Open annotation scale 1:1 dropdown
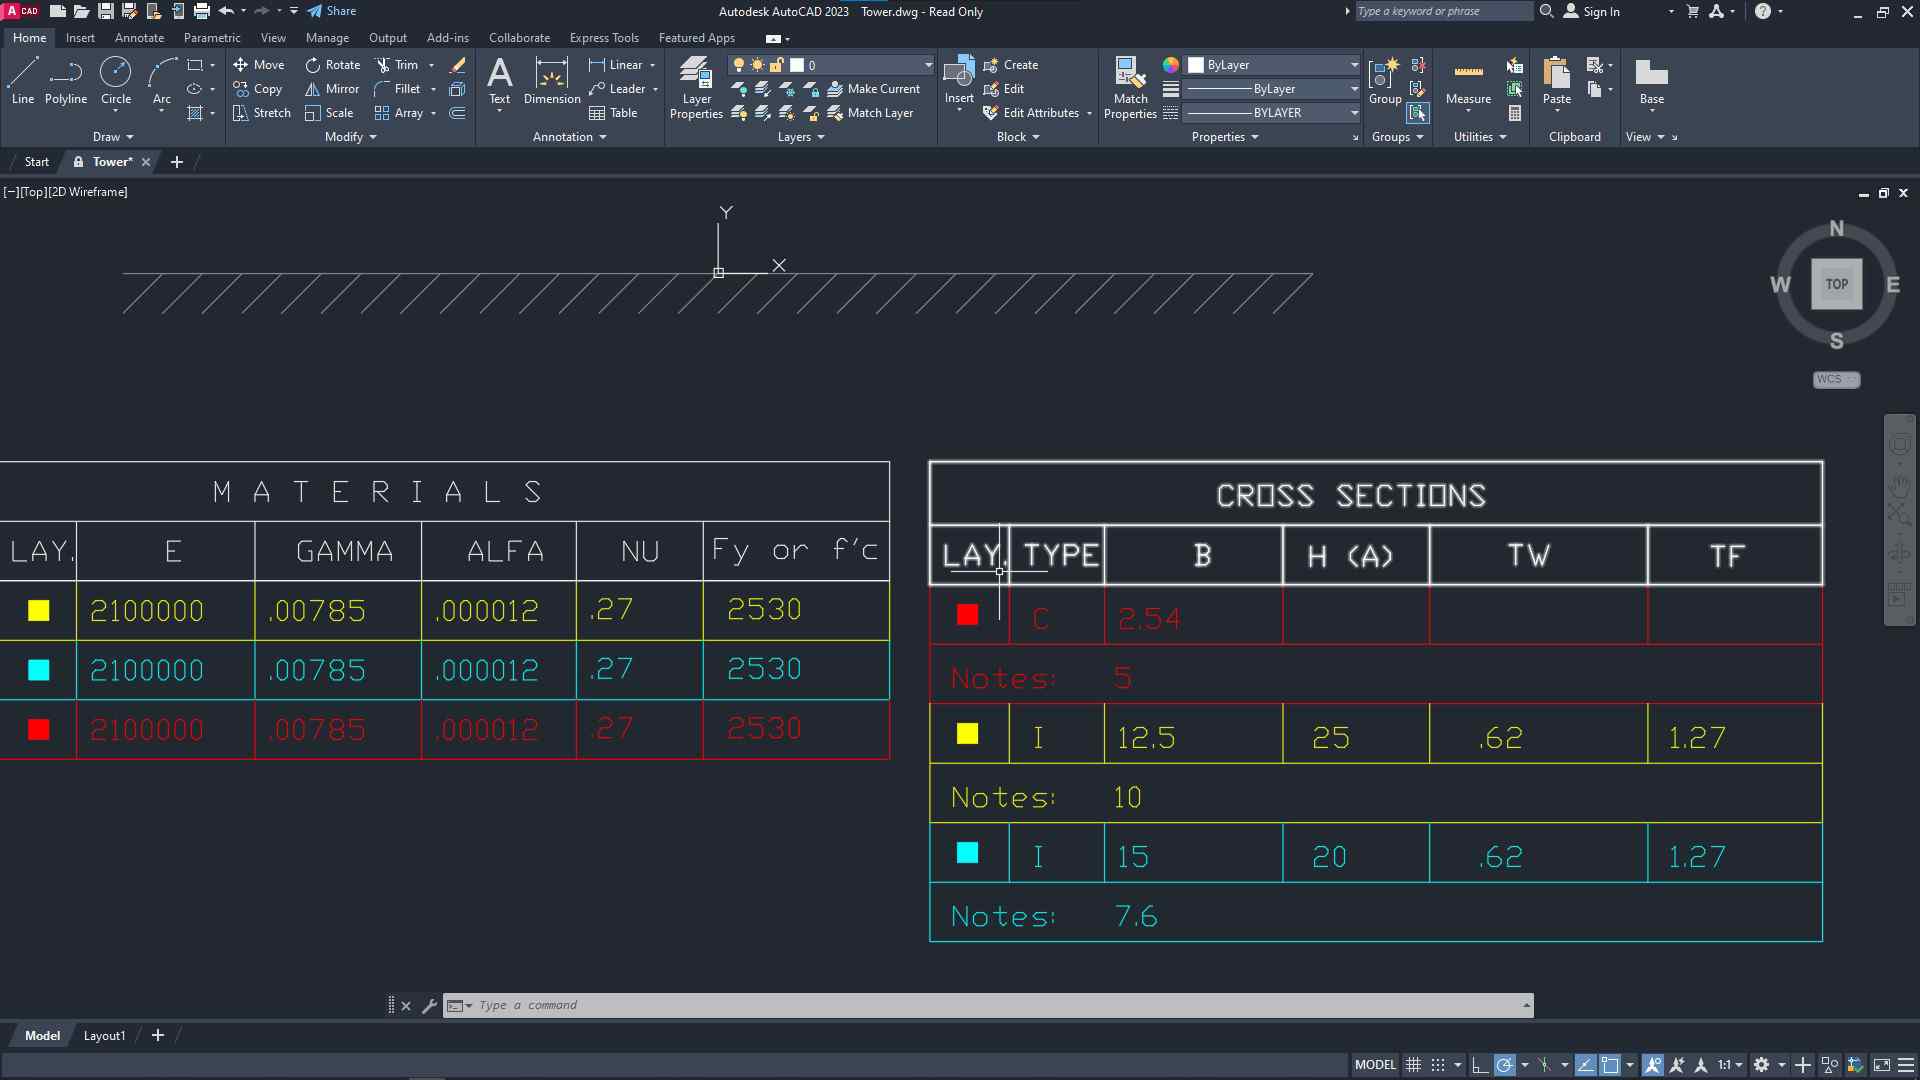The width and height of the screenshot is (1920, 1080). pyautogui.click(x=1729, y=1065)
